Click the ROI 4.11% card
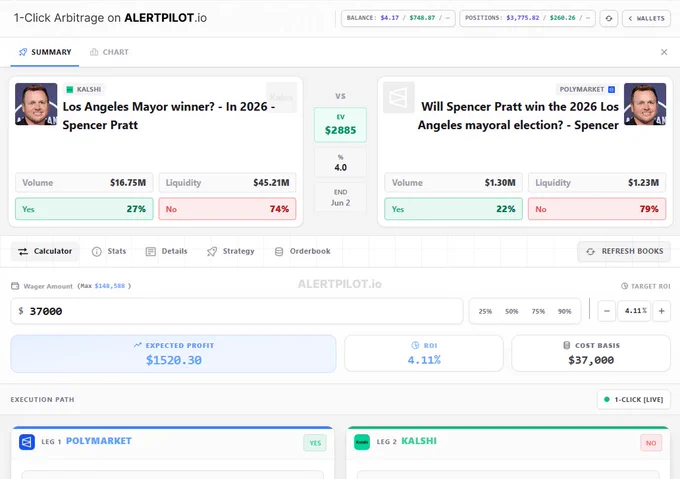The image size is (680, 479). (x=424, y=354)
